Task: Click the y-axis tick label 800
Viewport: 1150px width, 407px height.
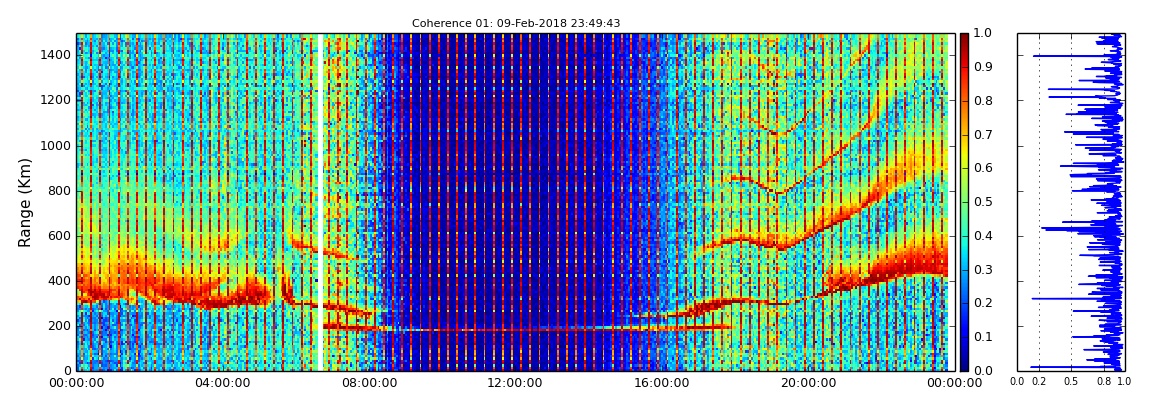Action: pyautogui.click(x=59, y=191)
